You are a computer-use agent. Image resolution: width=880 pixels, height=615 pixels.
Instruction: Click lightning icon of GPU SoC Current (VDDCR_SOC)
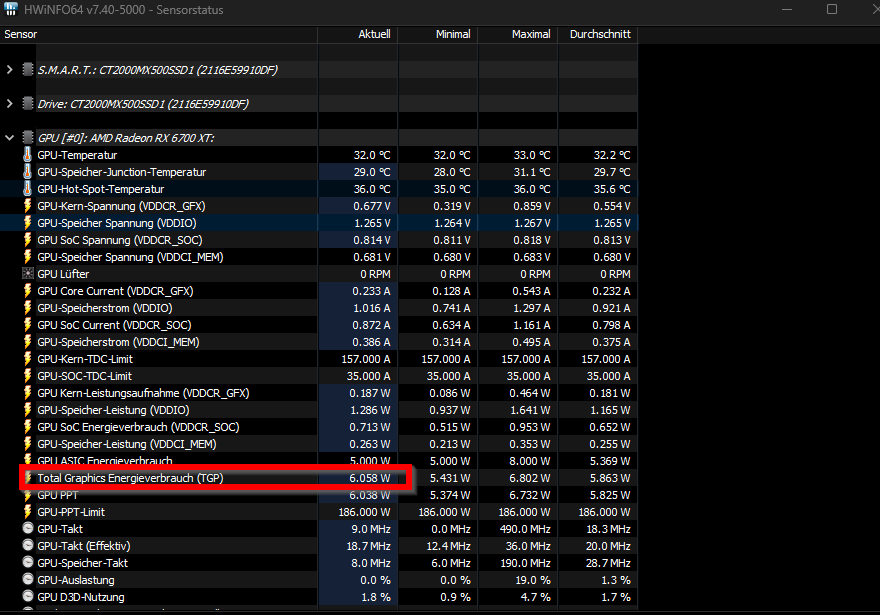[28, 325]
